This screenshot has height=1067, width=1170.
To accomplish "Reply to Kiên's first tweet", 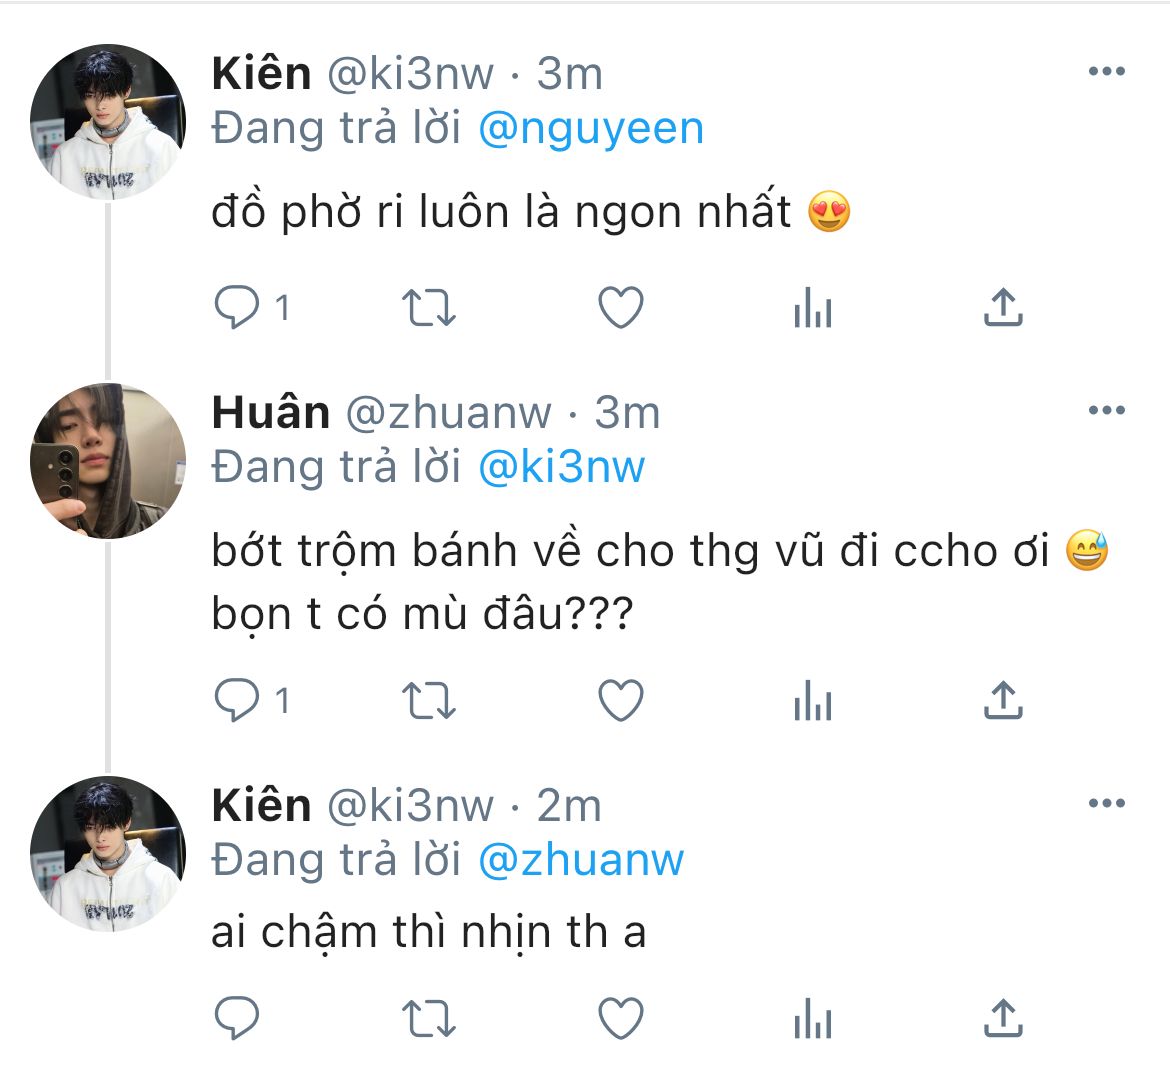I will point(237,308).
